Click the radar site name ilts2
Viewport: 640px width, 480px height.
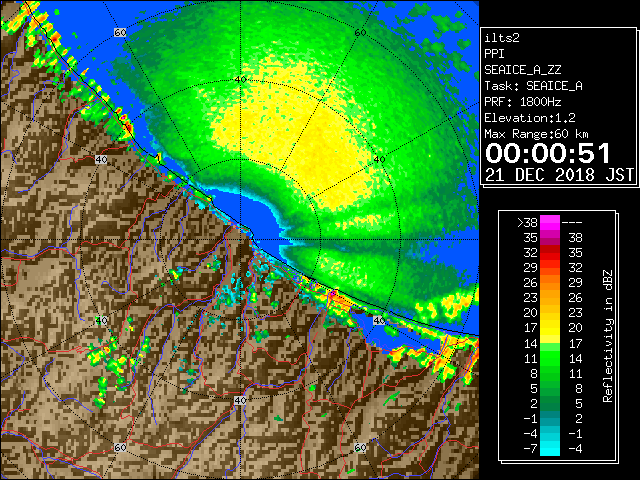(502, 38)
